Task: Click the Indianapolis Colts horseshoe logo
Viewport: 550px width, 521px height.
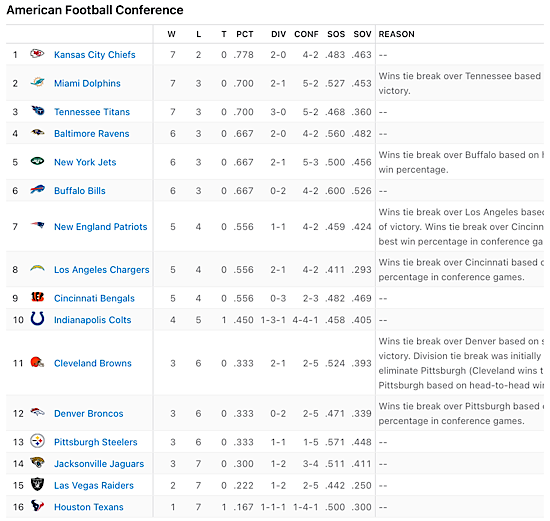Action: 37,319
